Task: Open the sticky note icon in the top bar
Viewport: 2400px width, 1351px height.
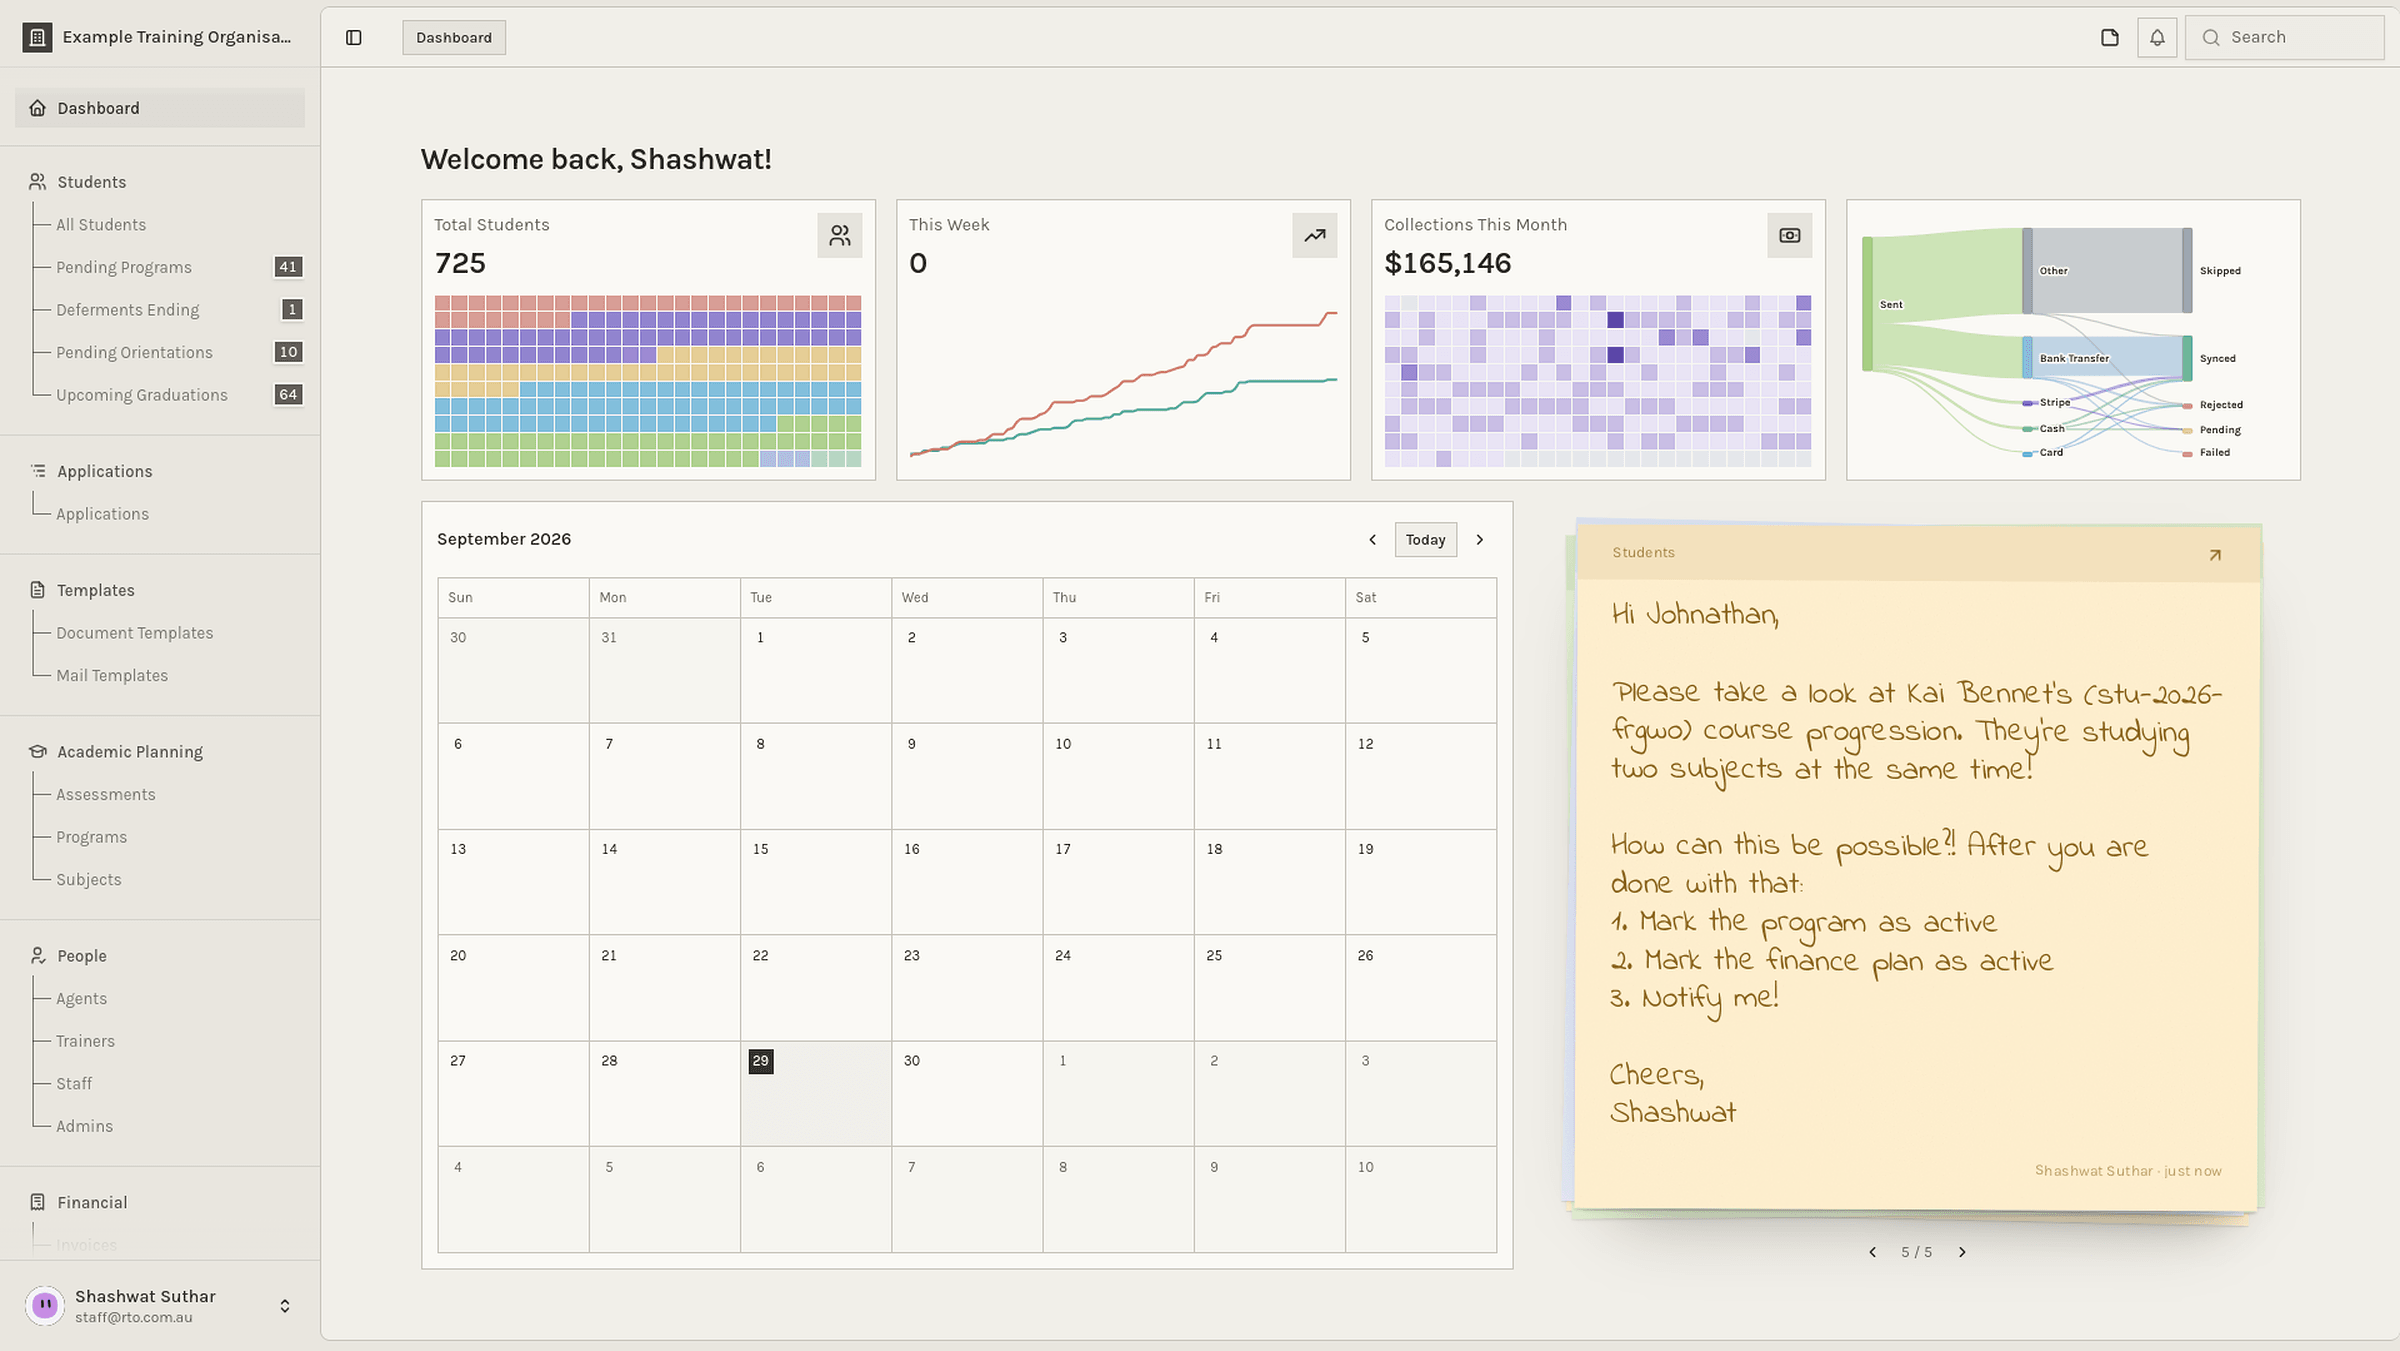Action: 2110,37
